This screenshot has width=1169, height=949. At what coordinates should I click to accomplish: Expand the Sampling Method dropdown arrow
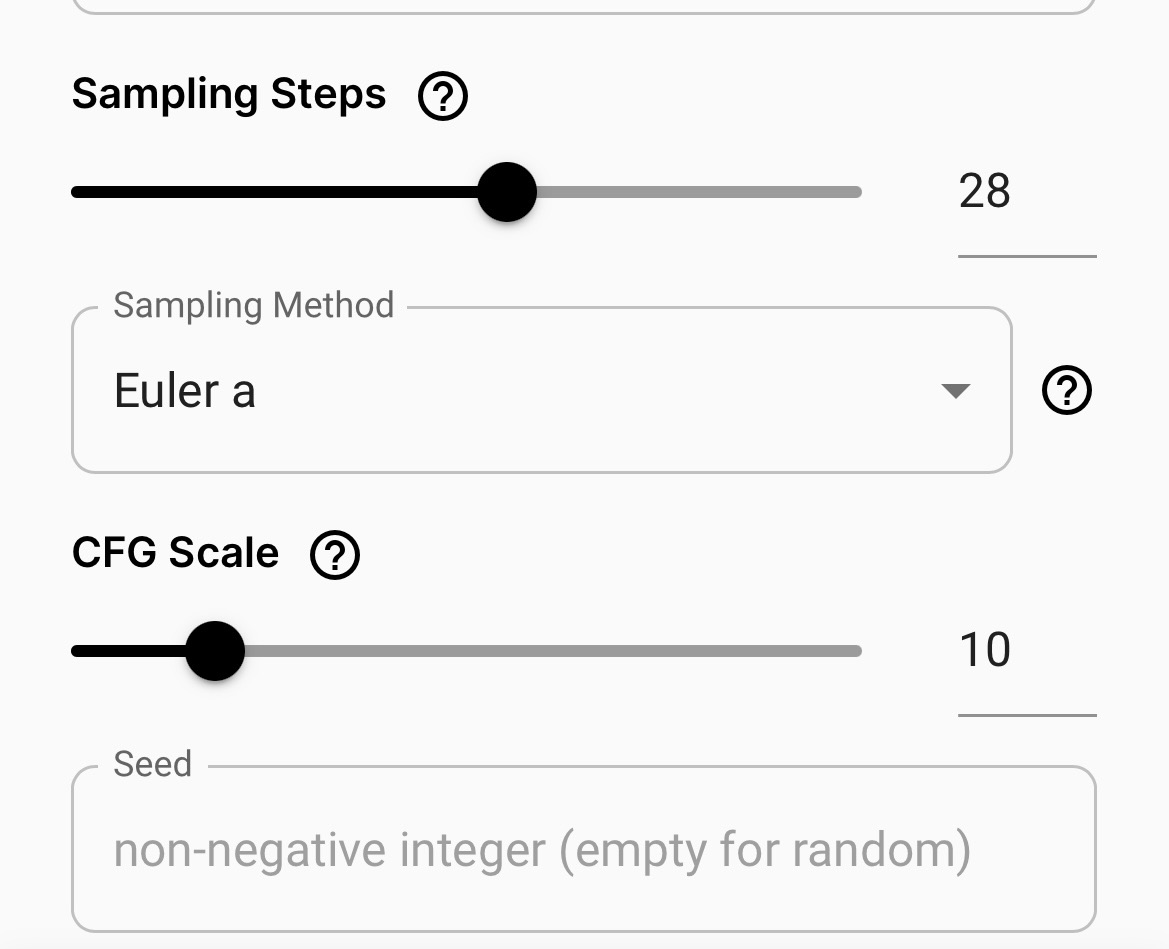(x=955, y=391)
